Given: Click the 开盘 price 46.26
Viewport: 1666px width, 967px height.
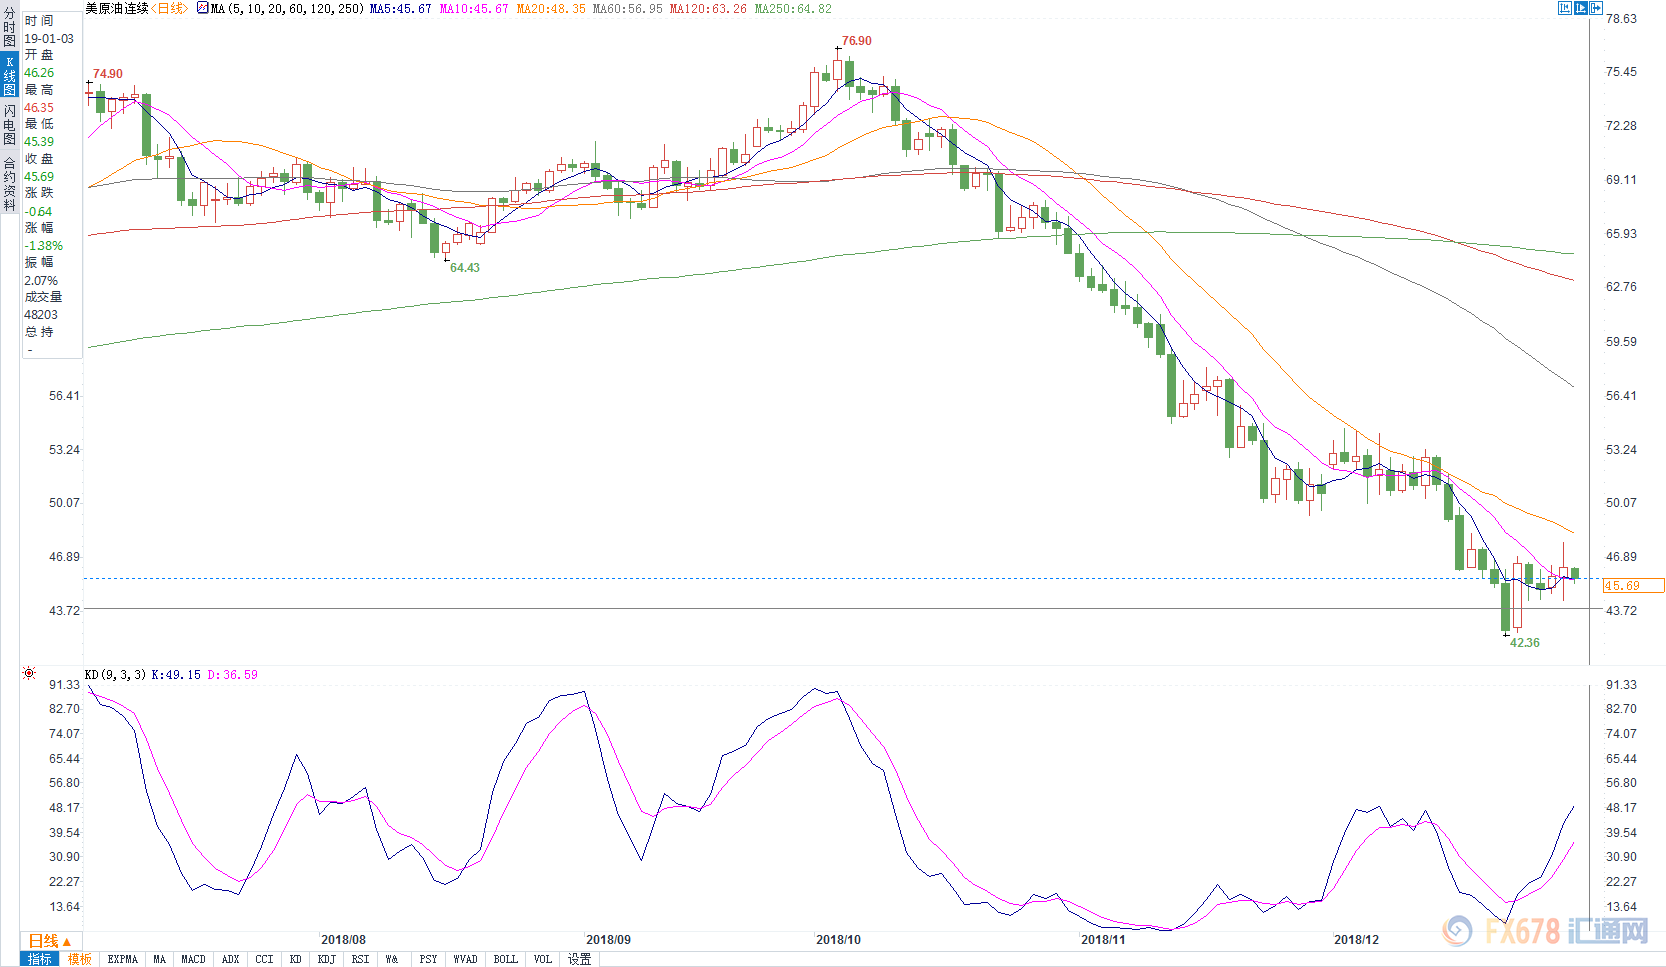Looking at the screenshot, I should pos(39,73).
